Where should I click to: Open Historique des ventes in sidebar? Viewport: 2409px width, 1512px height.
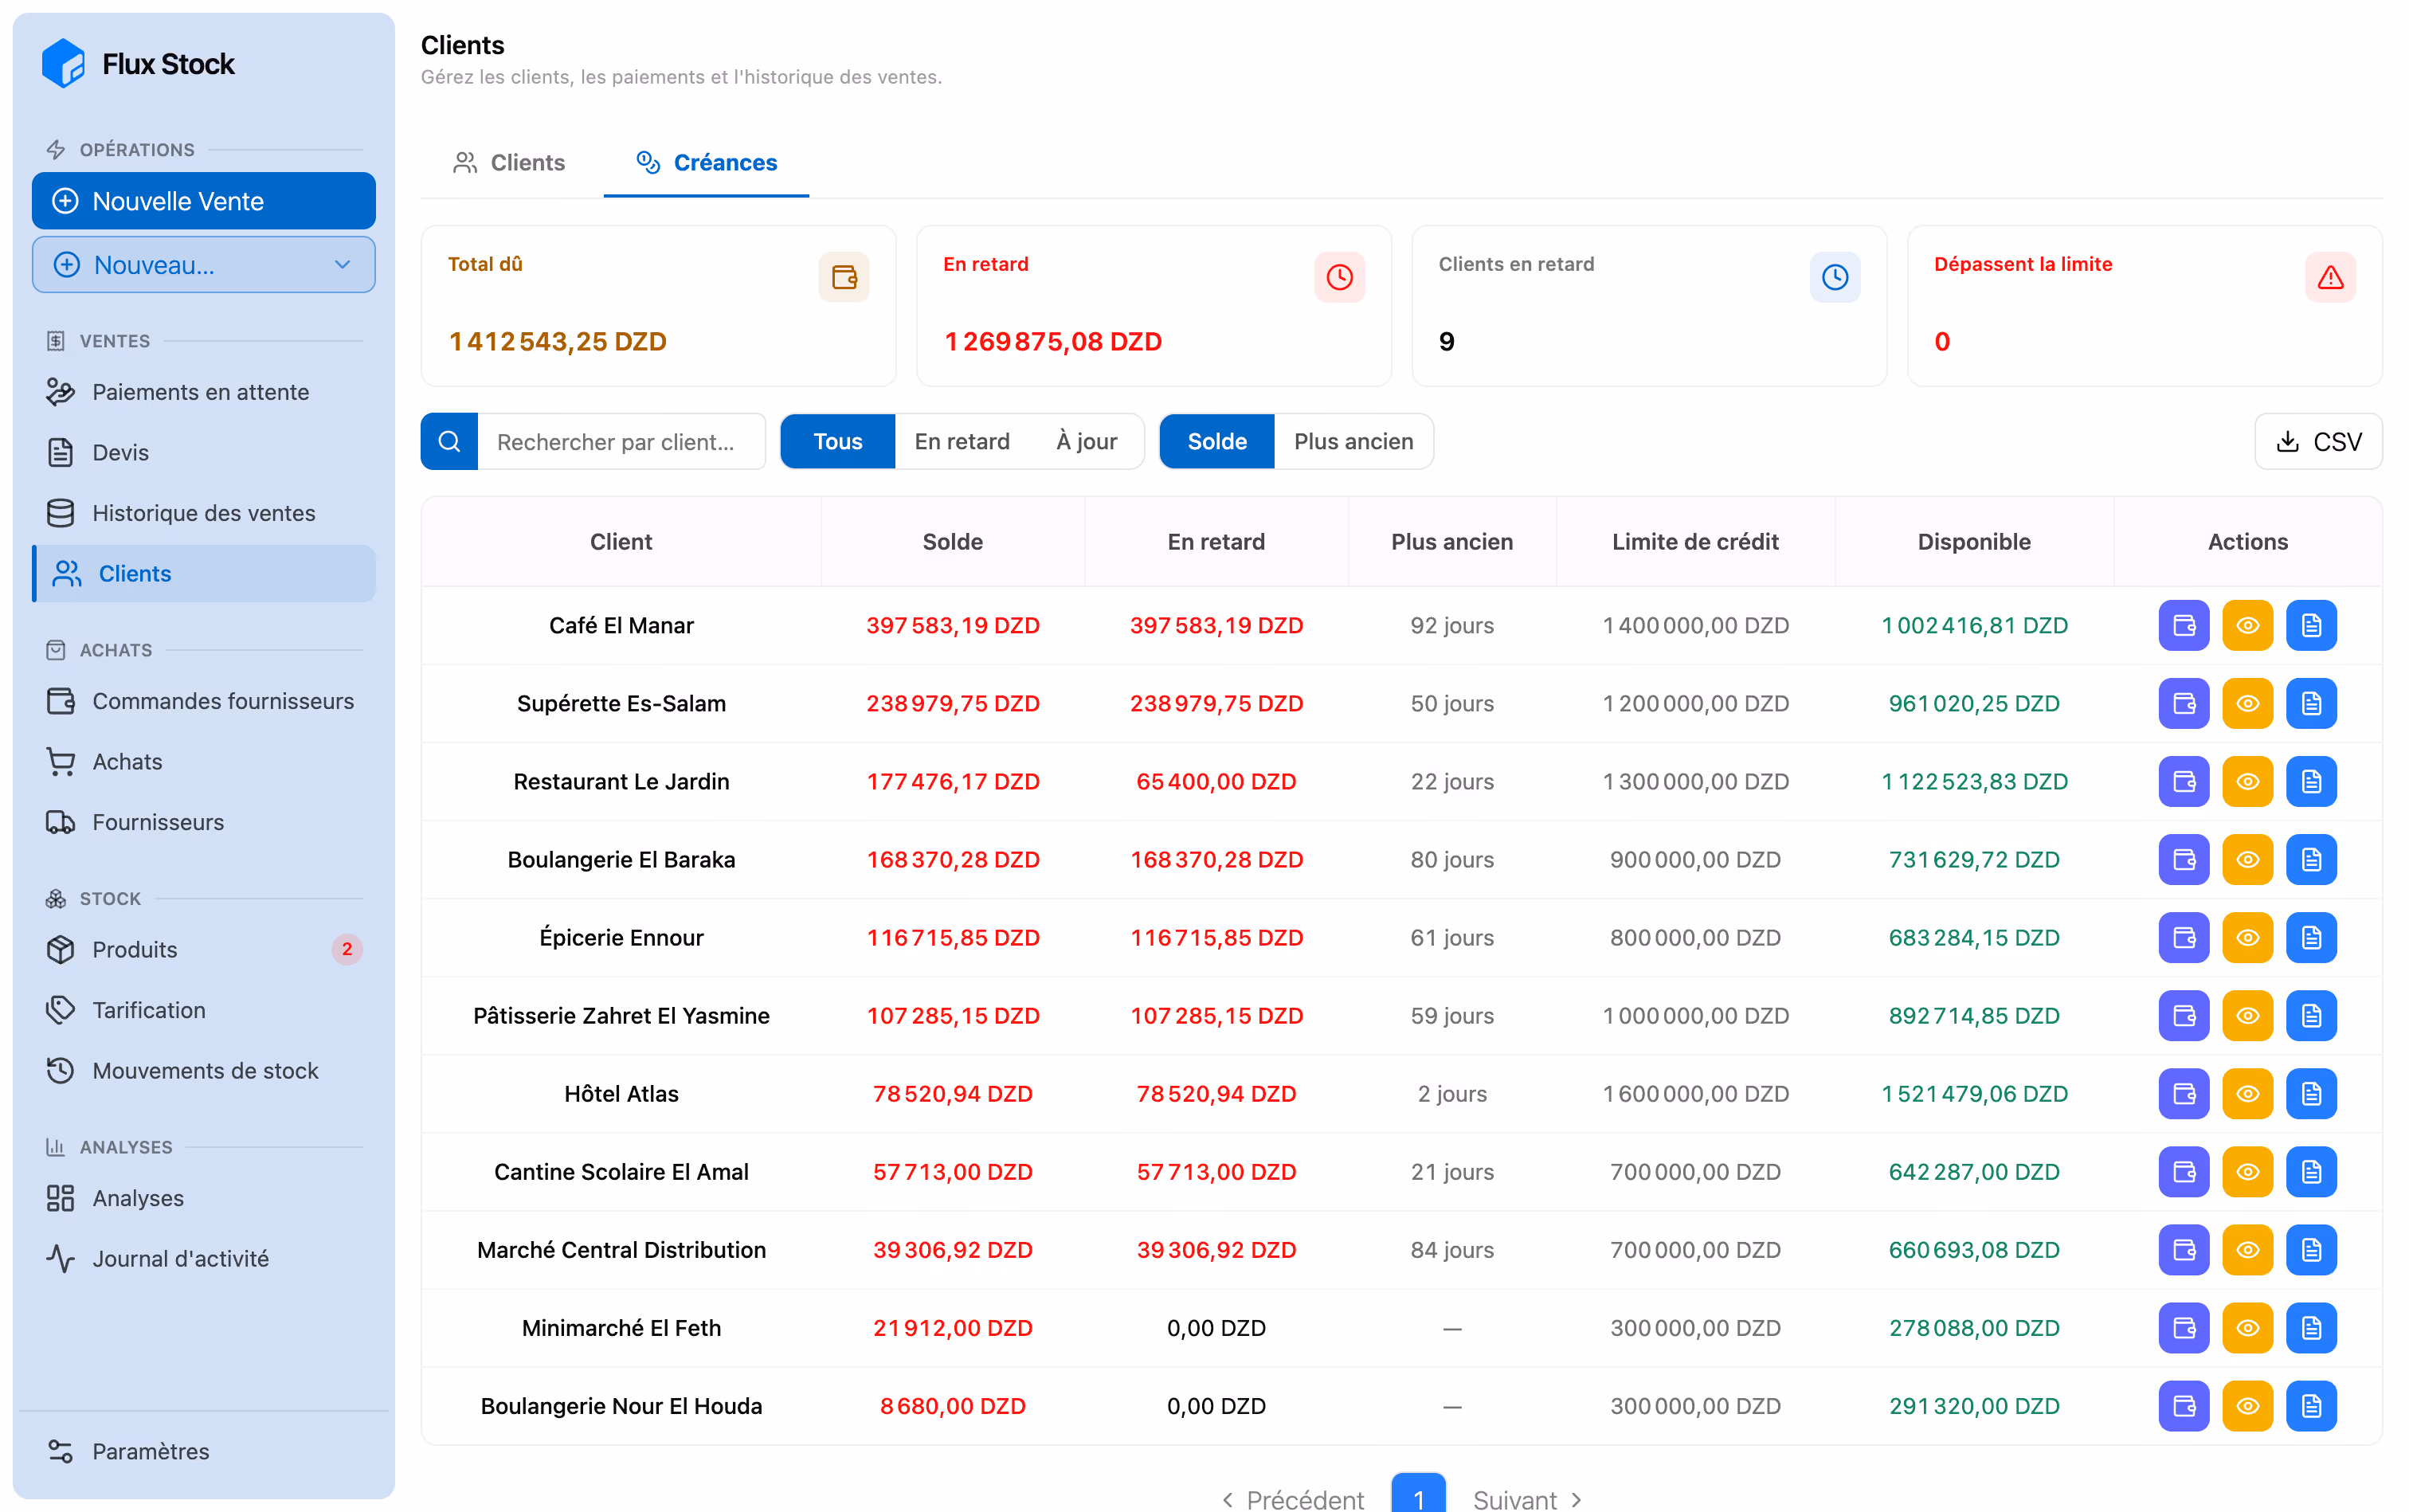pos(204,513)
